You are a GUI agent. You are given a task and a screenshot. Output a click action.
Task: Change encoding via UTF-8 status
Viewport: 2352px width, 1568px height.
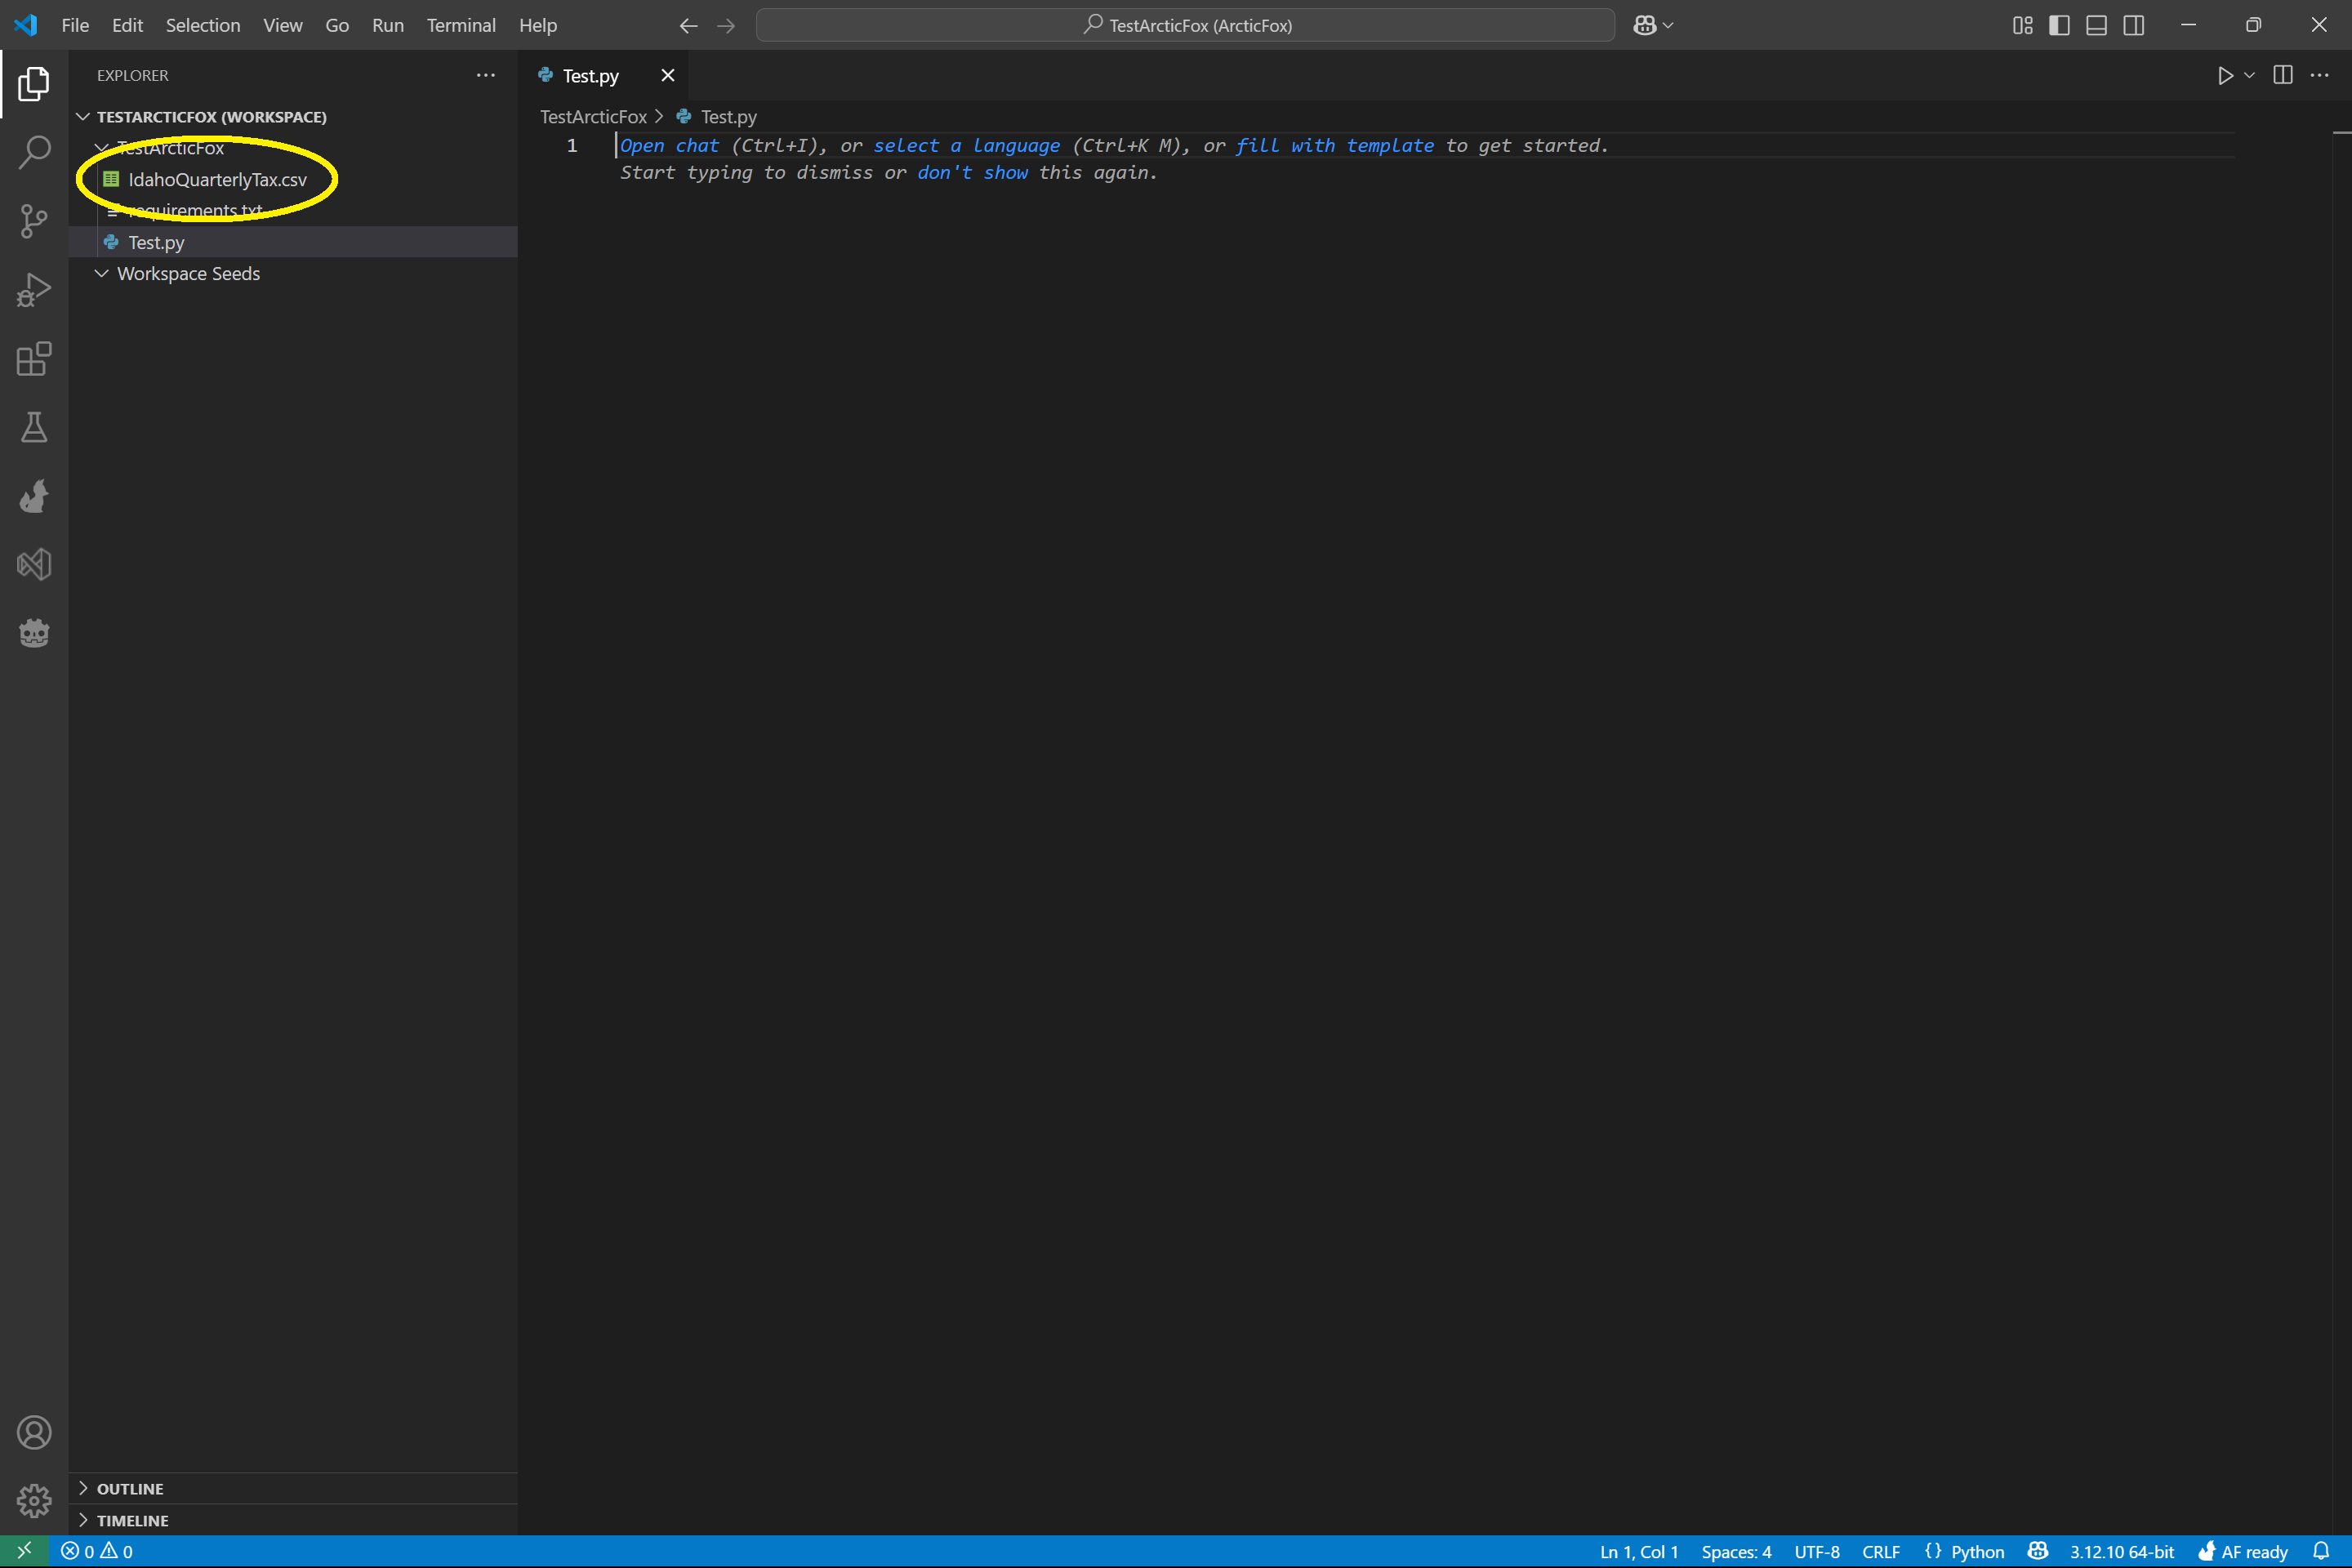click(1816, 1551)
